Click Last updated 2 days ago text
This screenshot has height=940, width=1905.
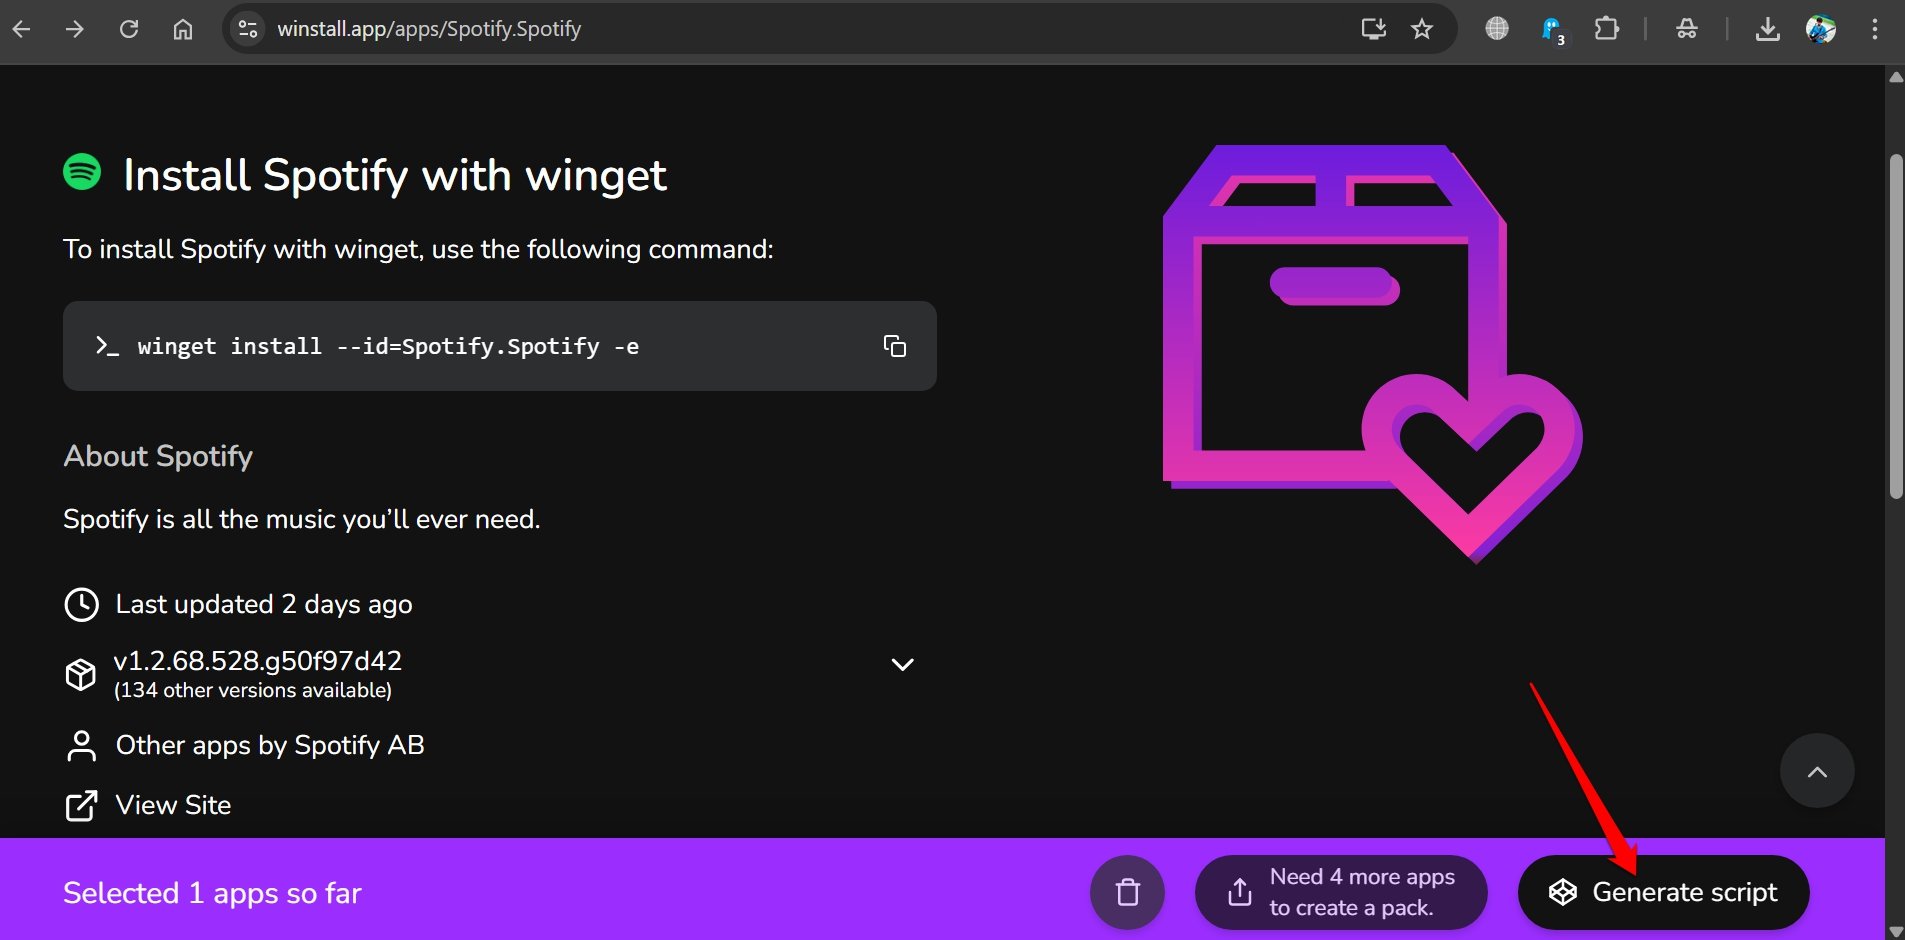tap(264, 604)
